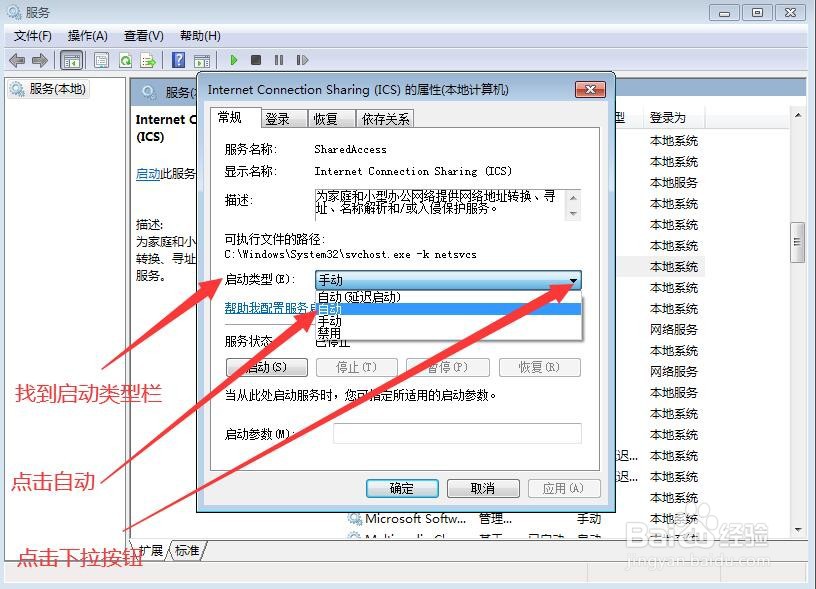
Task: Click the svchost.exe executable path text
Action: 350,254
